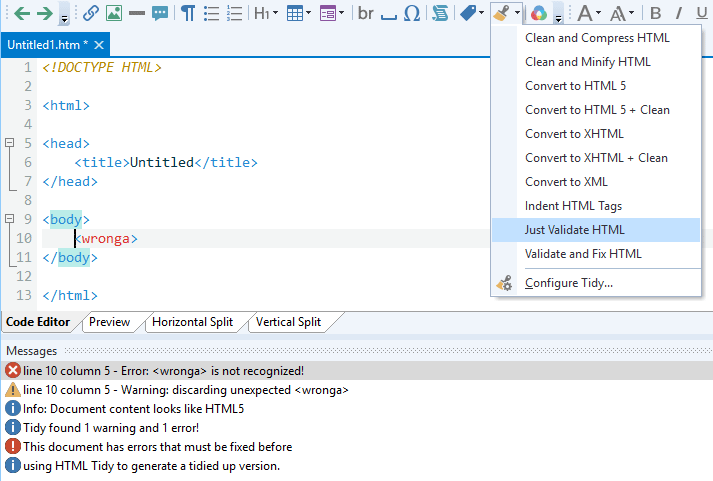This screenshot has width=713, height=481.
Task: Insert a line break with br icon
Action: point(365,13)
